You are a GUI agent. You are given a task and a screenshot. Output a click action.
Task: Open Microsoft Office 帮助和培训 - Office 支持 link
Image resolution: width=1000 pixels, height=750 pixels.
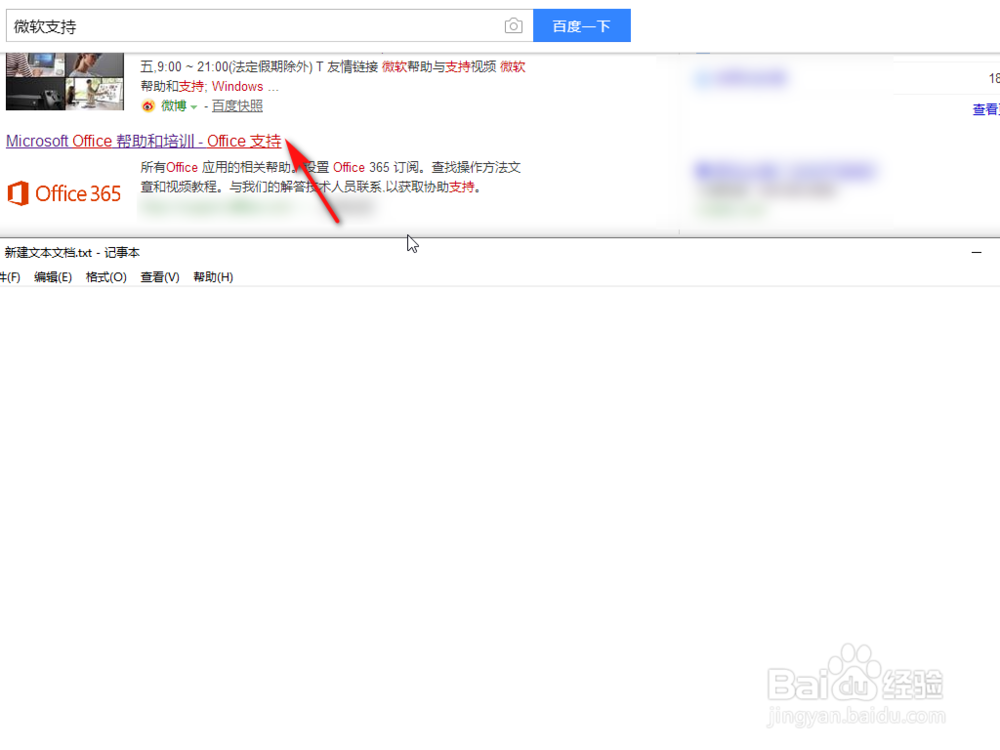point(143,141)
